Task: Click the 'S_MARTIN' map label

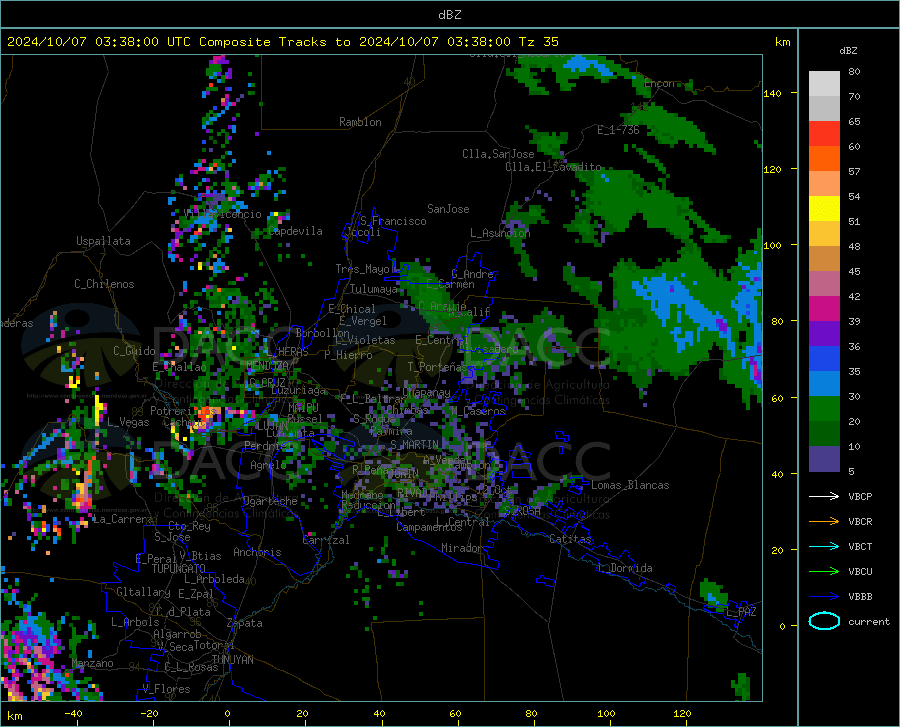Action: click(414, 445)
